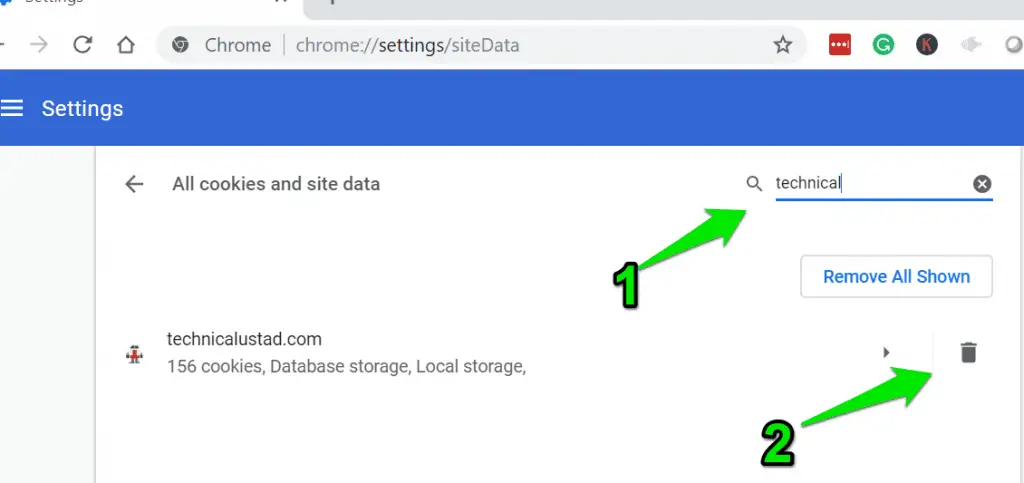The image size is (1024, 483).
Task: Click the technicalustad.com favicon
Action: (x=135, y=354)
